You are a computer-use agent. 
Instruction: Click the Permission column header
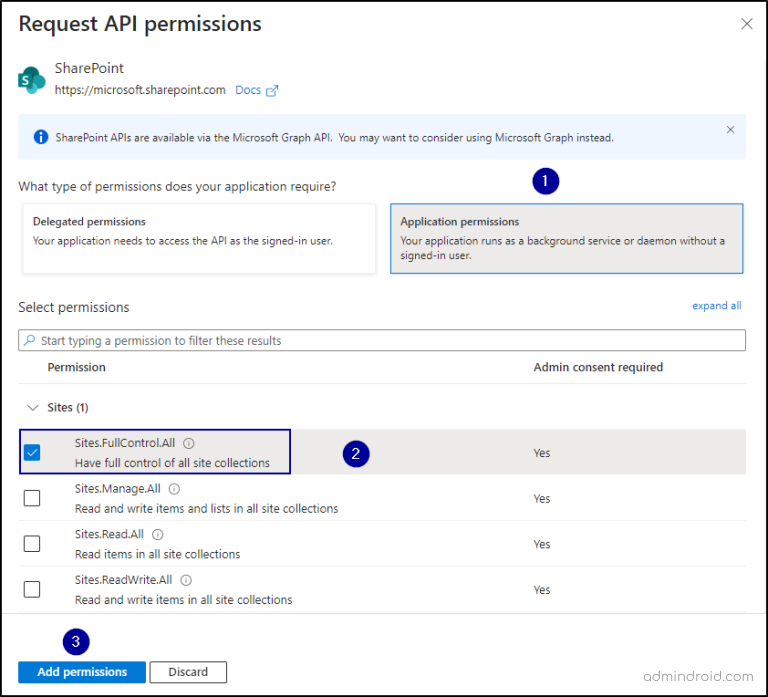76,367
